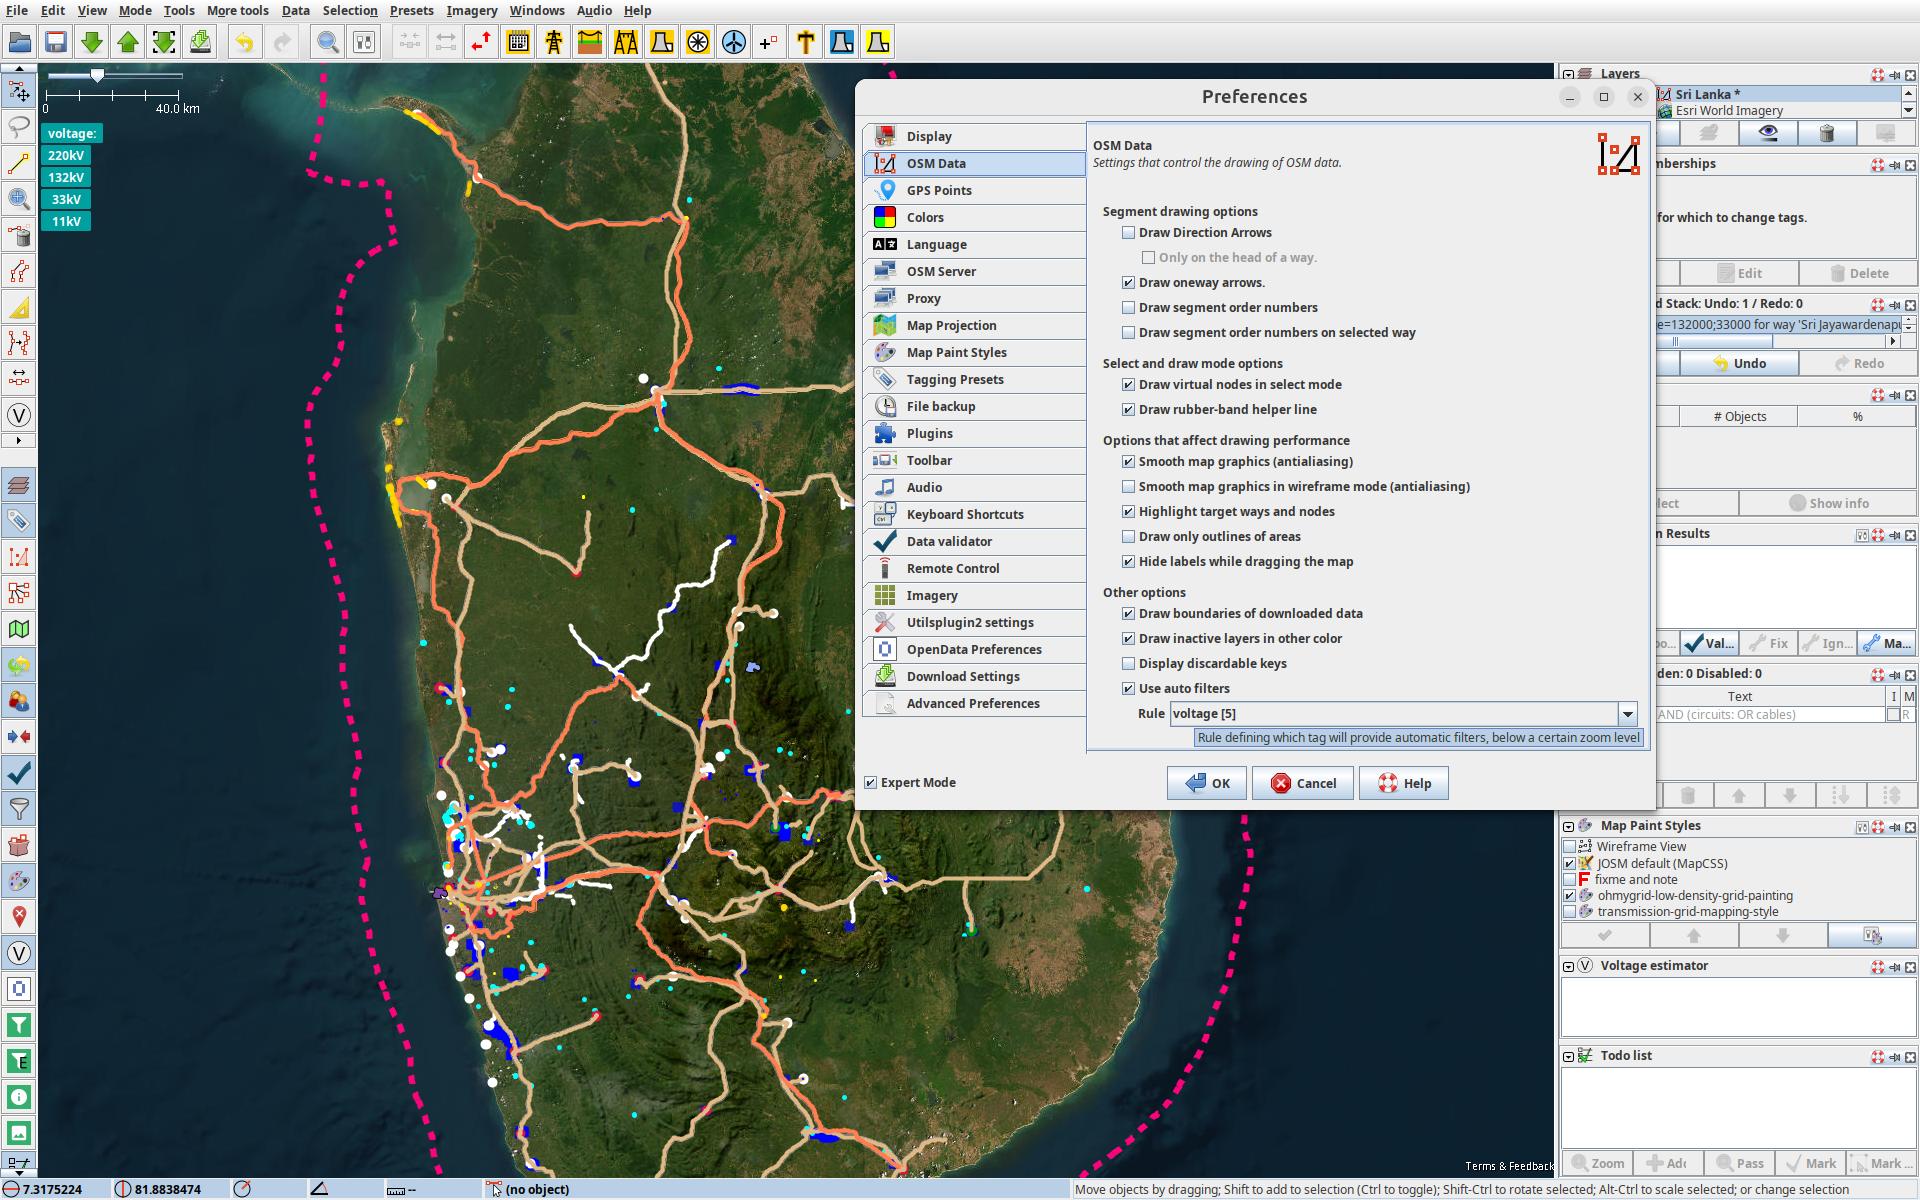Select the Draw nodes tool
1920x1200 pixels.
19,163
